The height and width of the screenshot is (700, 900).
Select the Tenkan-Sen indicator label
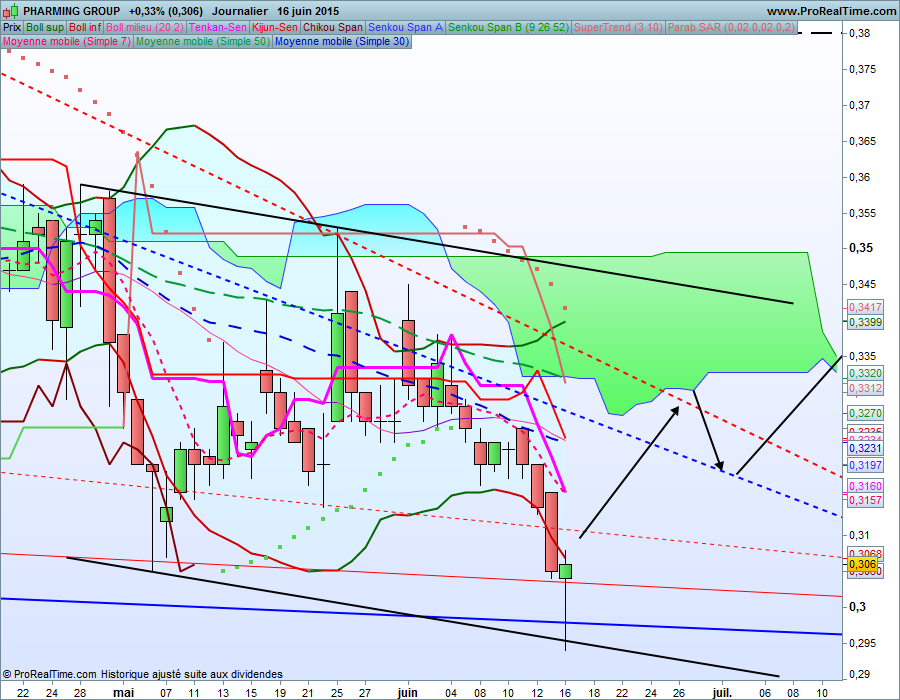[218, 28]
